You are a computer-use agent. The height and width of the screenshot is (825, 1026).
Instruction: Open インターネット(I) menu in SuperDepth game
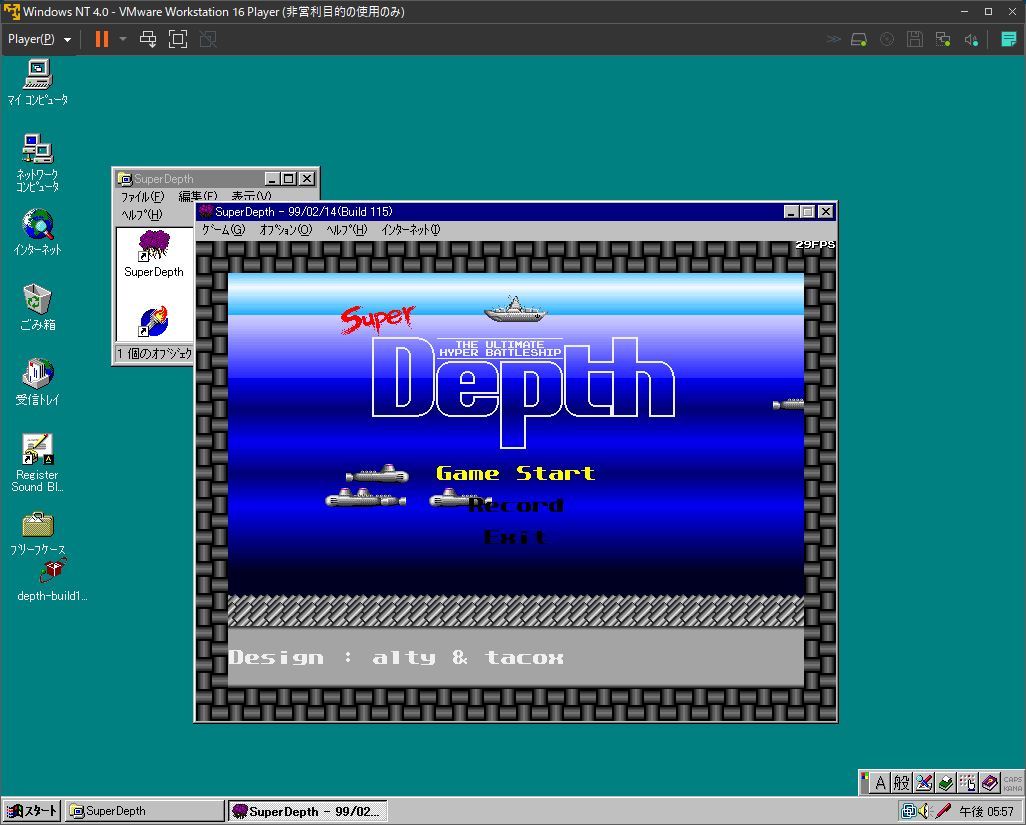click(410, 230)
